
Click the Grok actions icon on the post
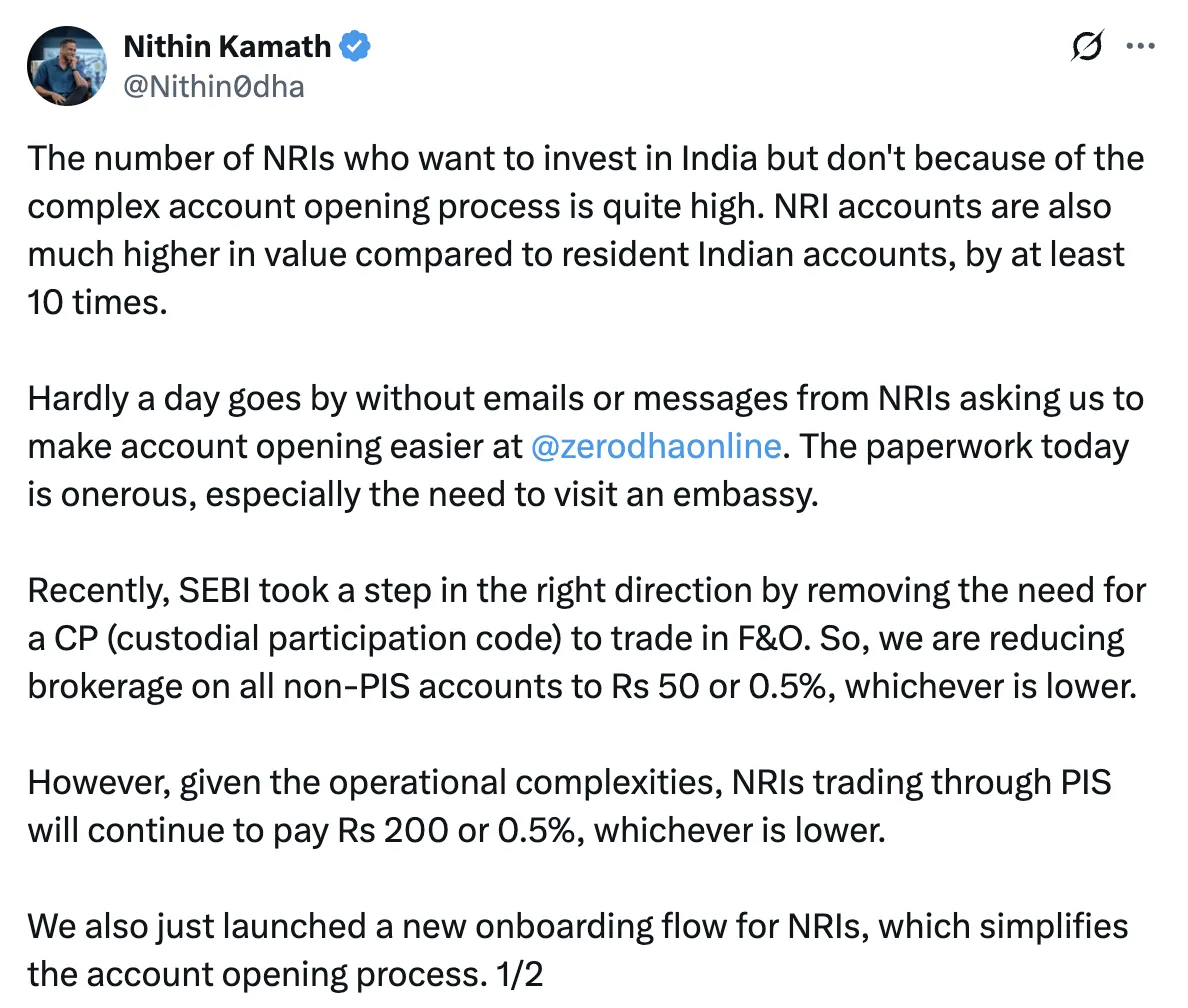pyautogui.click(x=1088, y=46)
